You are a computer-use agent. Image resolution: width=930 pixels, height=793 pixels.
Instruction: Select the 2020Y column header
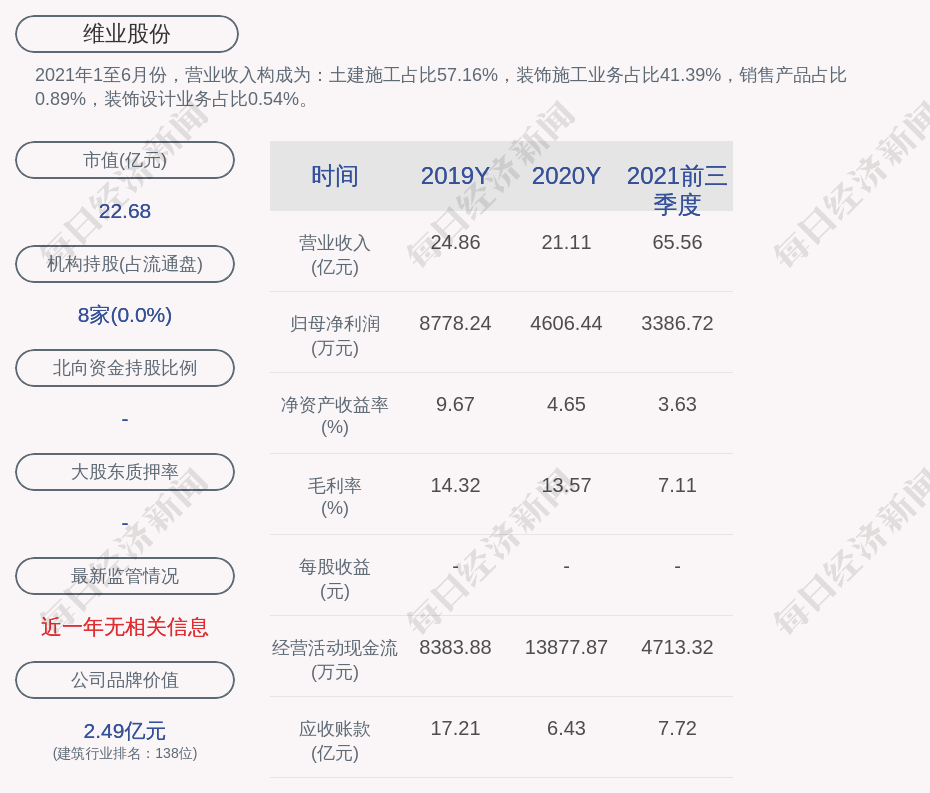click(566, 176)
